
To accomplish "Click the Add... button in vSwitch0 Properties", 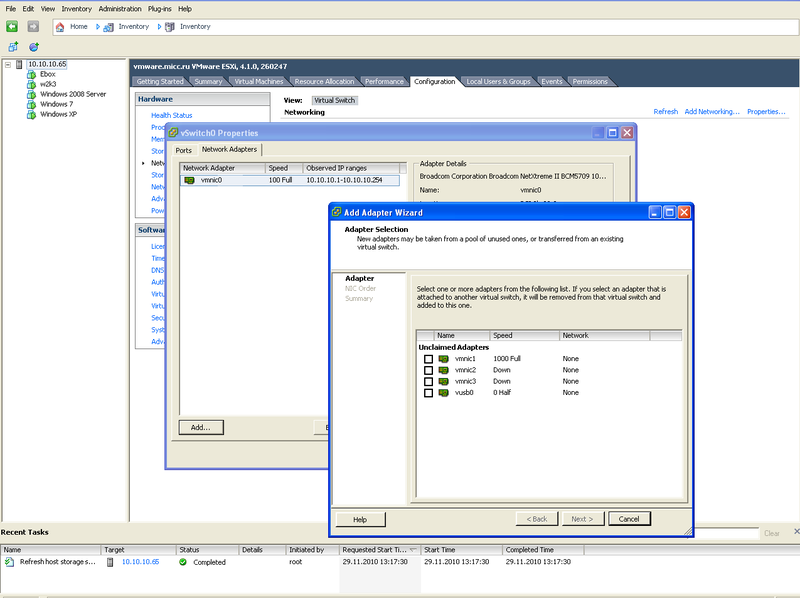I will click(201, 427).
